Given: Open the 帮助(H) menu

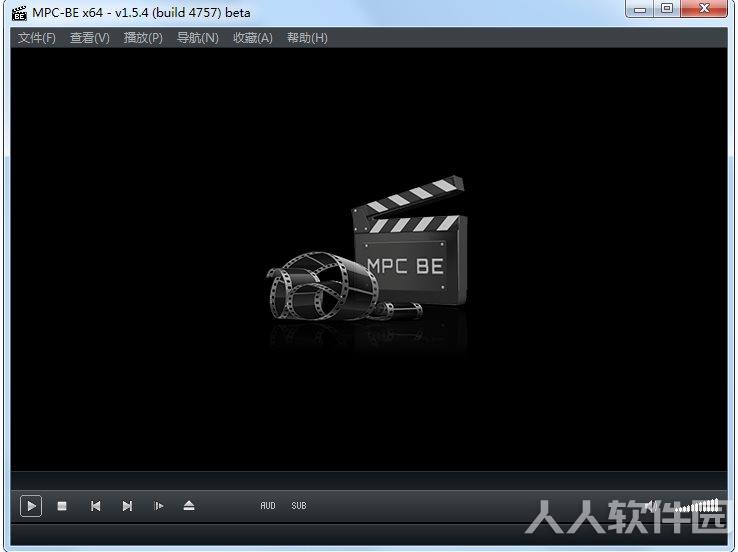Looking at the screenshot, I should pos(307,38).
